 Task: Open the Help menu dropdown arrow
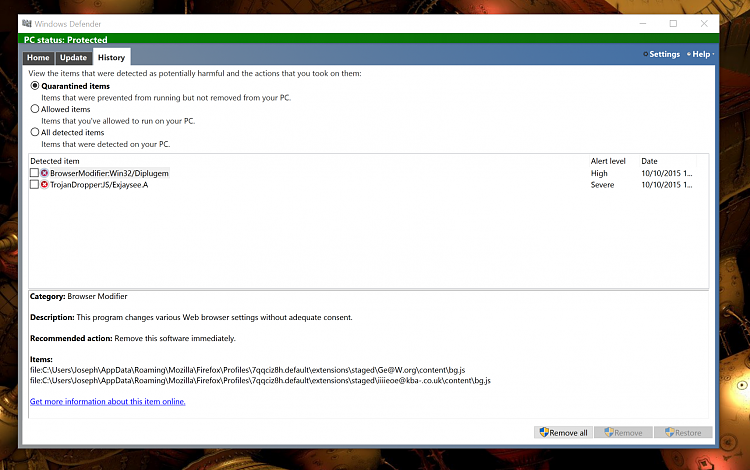tap(713, 54)
